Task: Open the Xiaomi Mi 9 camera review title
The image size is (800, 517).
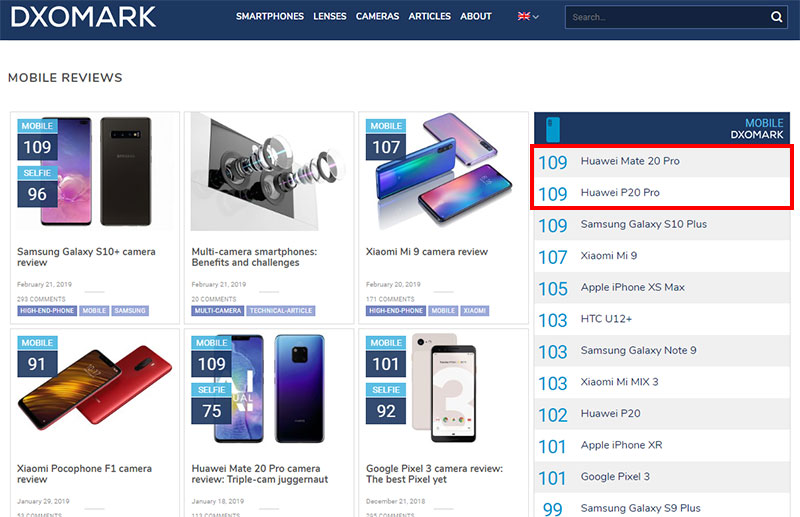Action: tap(427, 252)
